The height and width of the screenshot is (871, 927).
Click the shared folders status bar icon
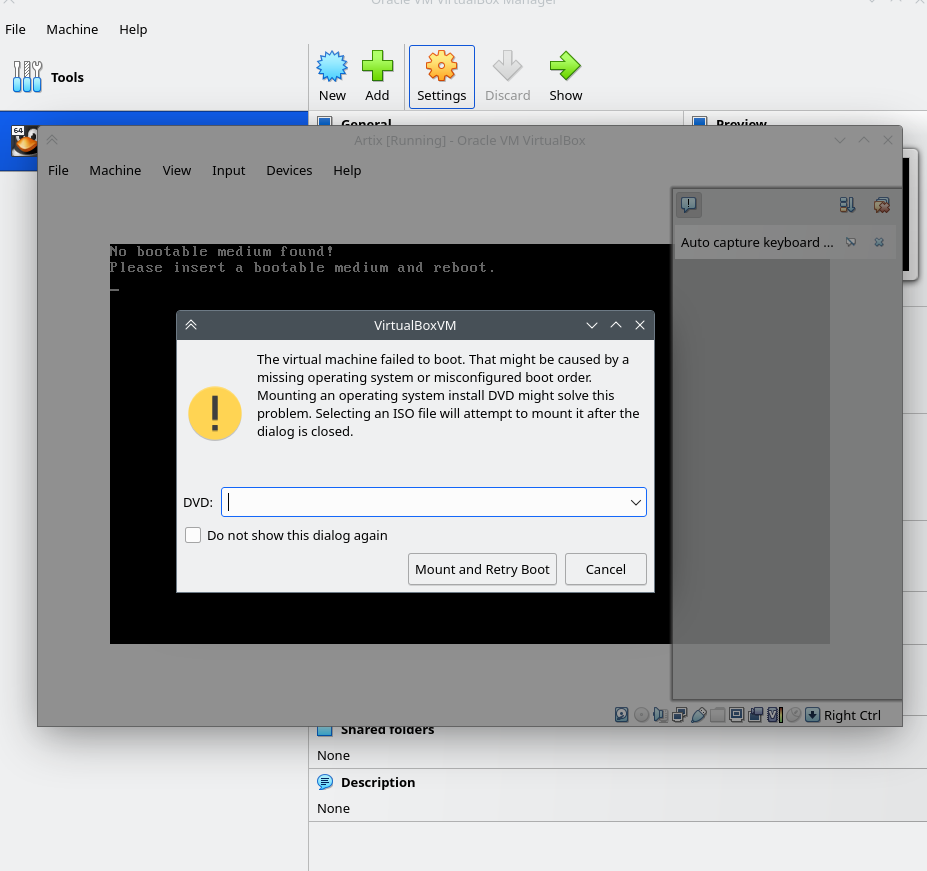click(717, 715)
